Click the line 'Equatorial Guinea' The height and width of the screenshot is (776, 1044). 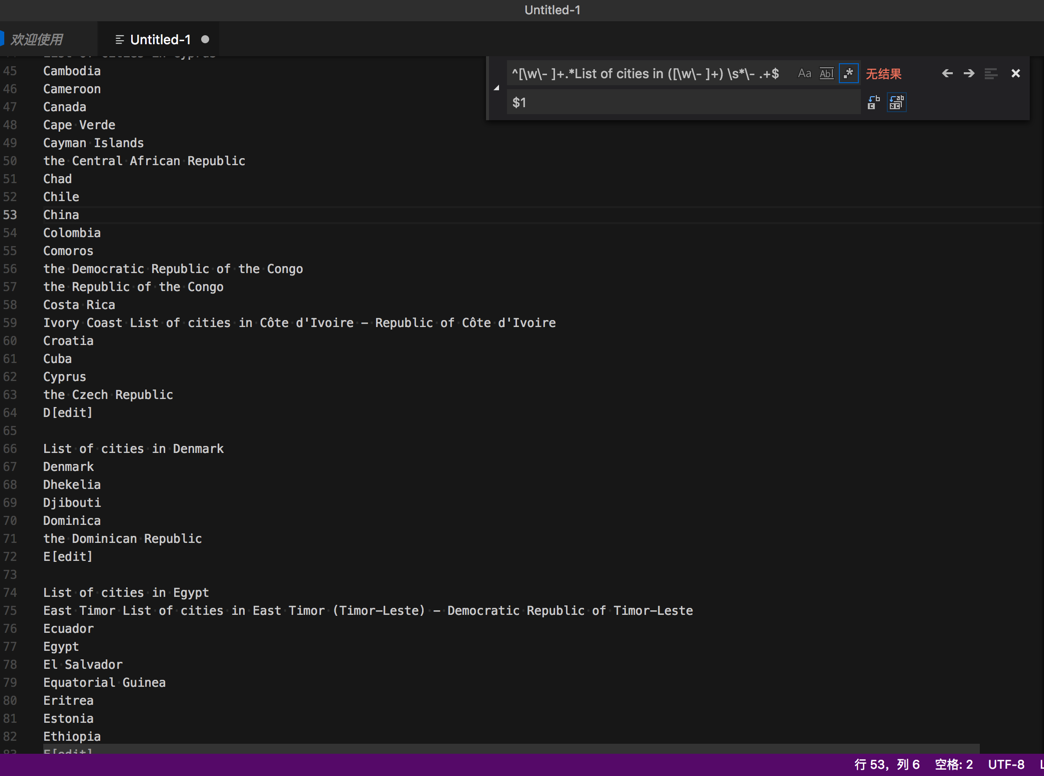tap(105, 682)
